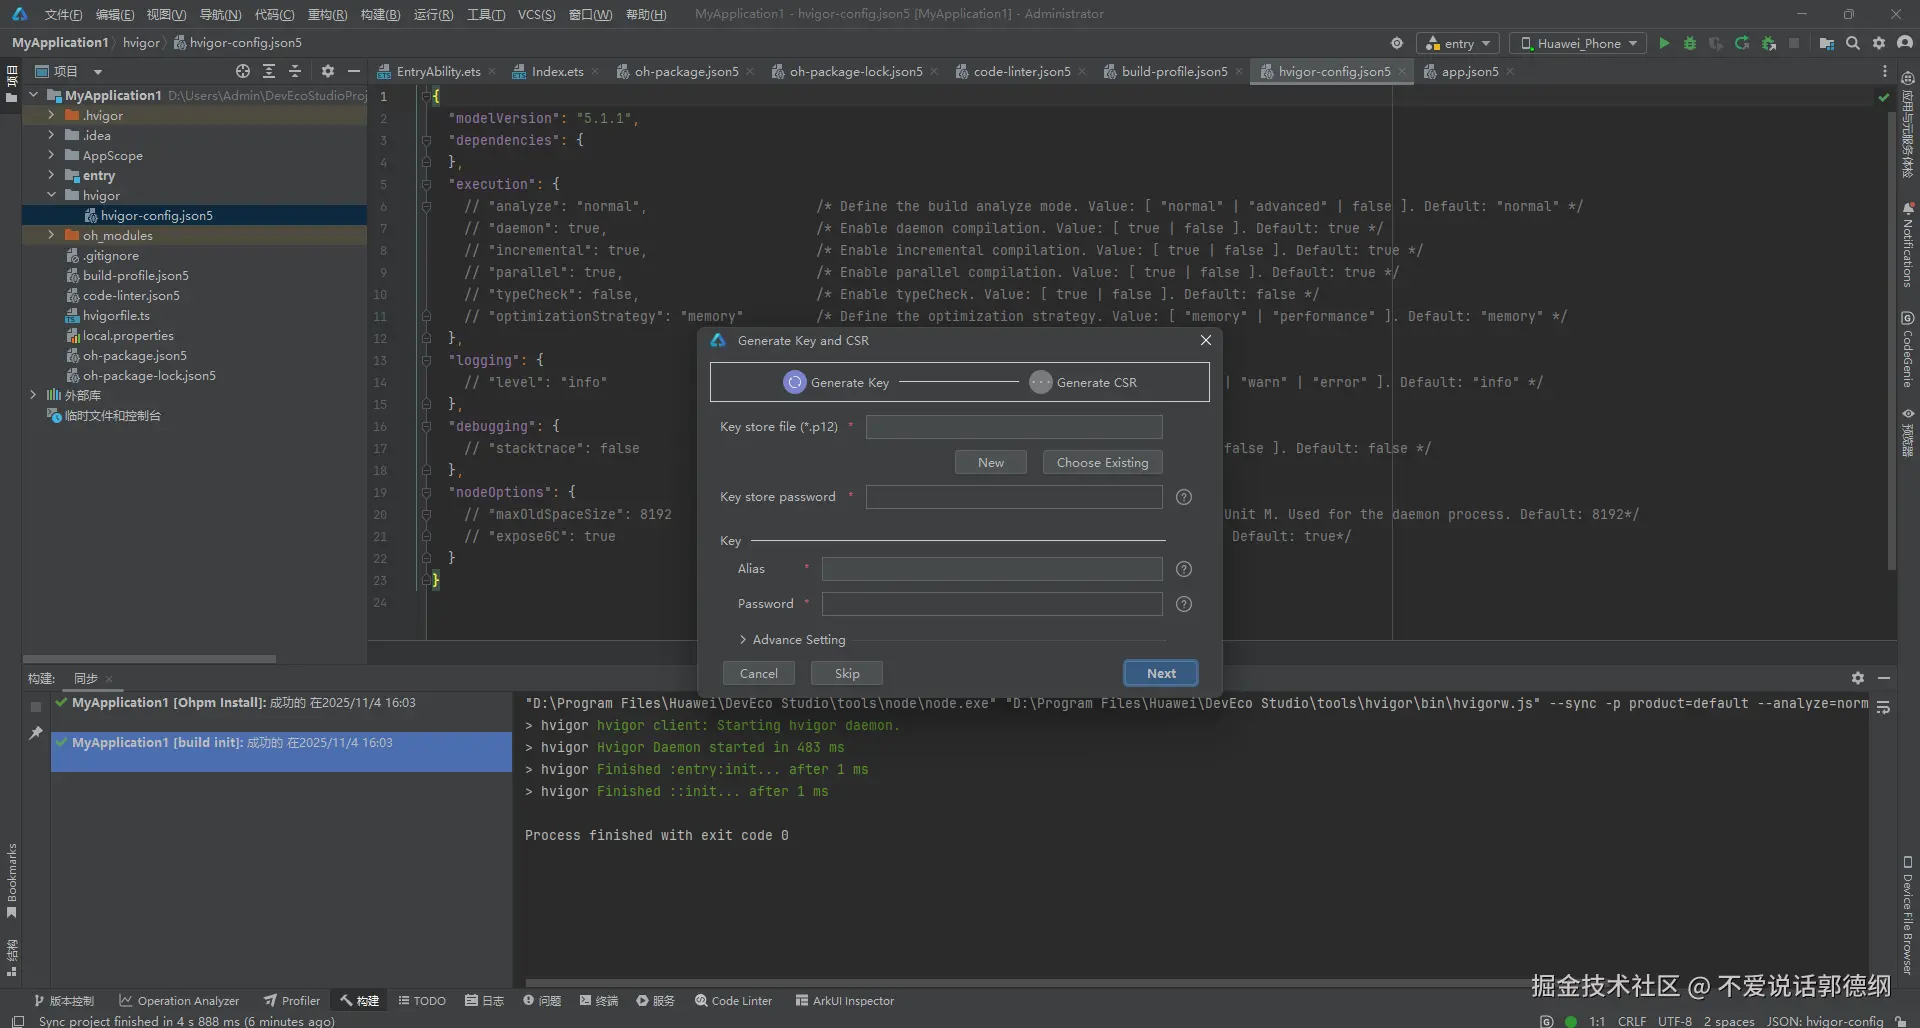1920x1028 pixels.
Task: Click help icon beside Key store password
Action: 1184,497
